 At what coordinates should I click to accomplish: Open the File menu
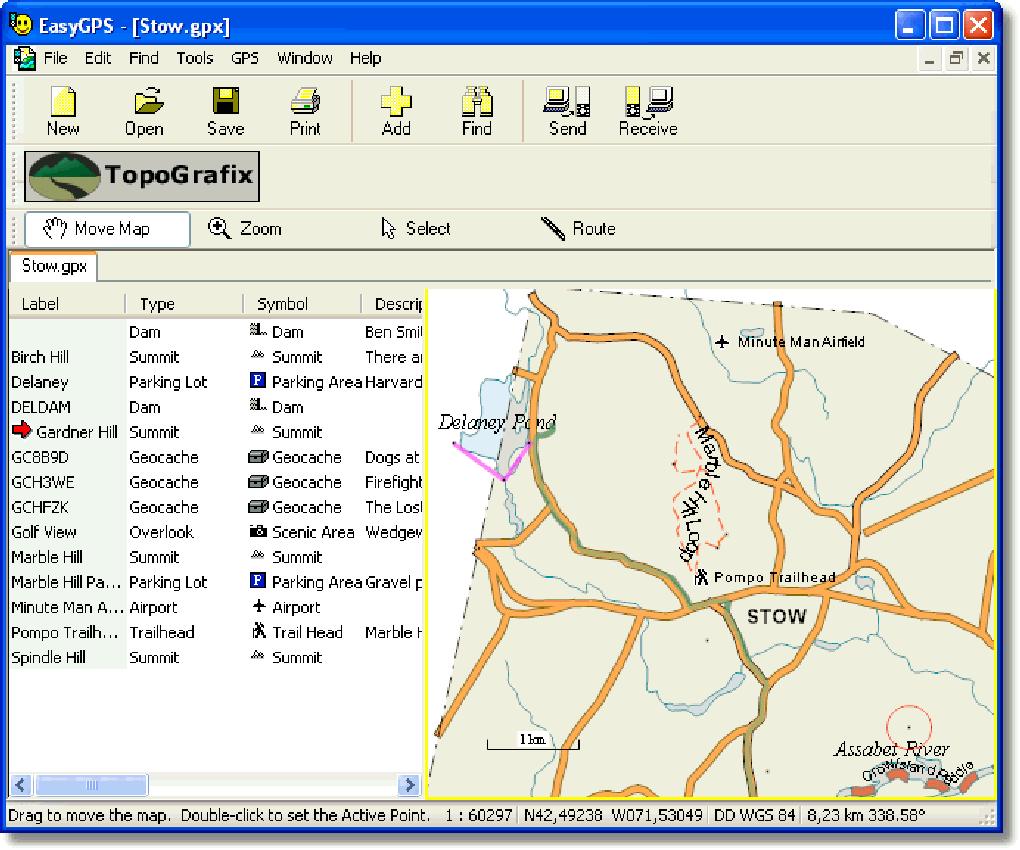pos(55,58)
